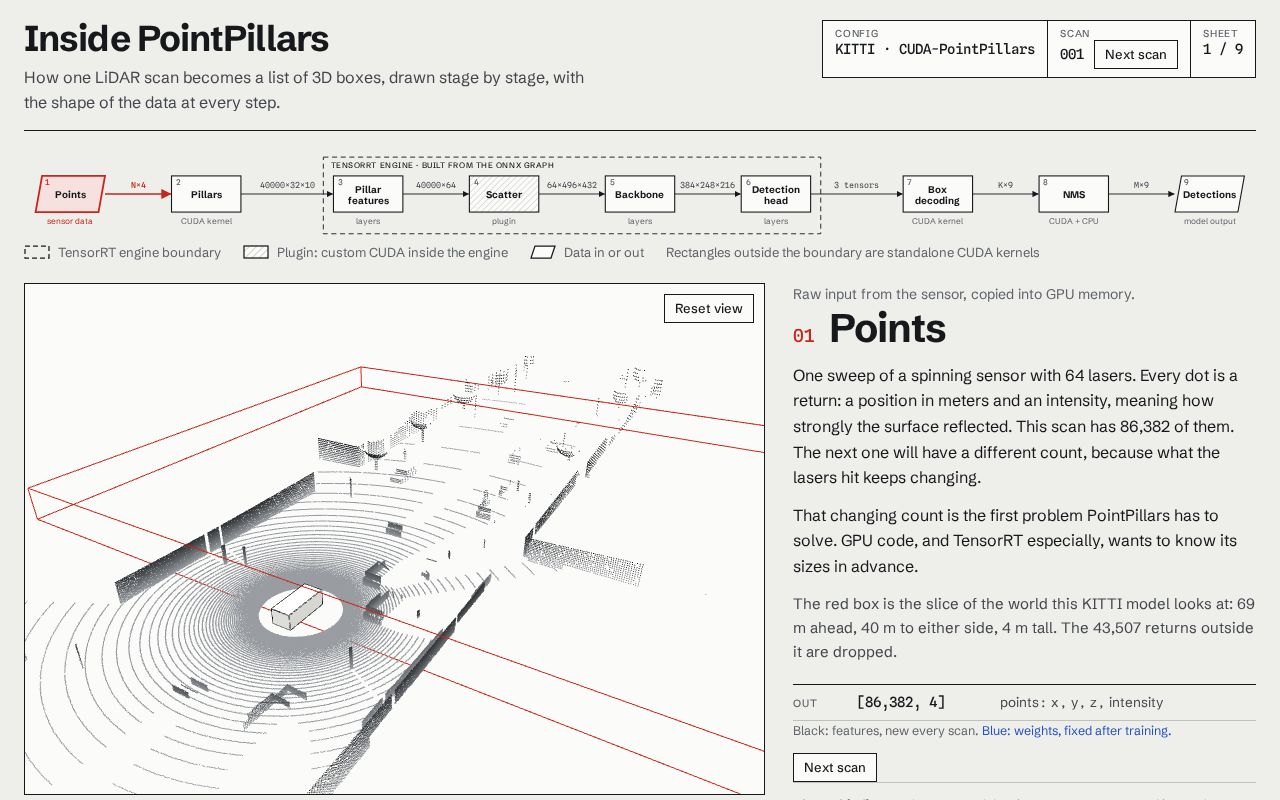Viewport: 1280px width, 800px height.
Task: Click the '3 tensors' edge label
Action: [x=856, y=185]
